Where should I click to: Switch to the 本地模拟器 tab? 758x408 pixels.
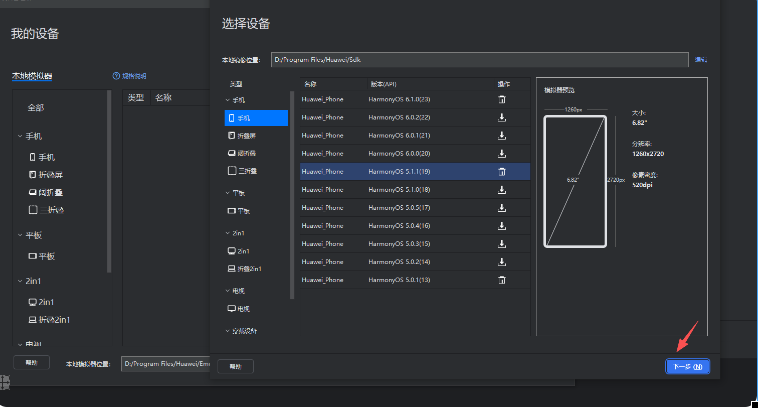coord(32,76)
